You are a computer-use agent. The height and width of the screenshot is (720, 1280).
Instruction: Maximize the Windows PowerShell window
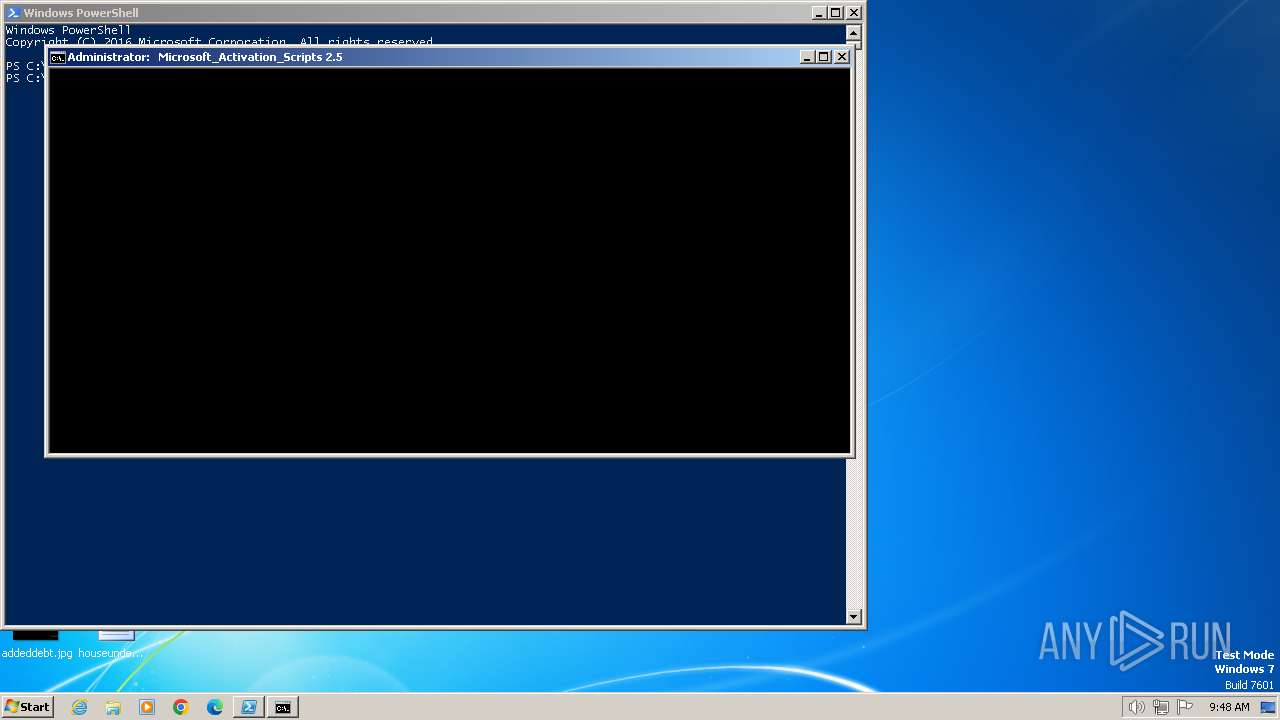point(836,13)
